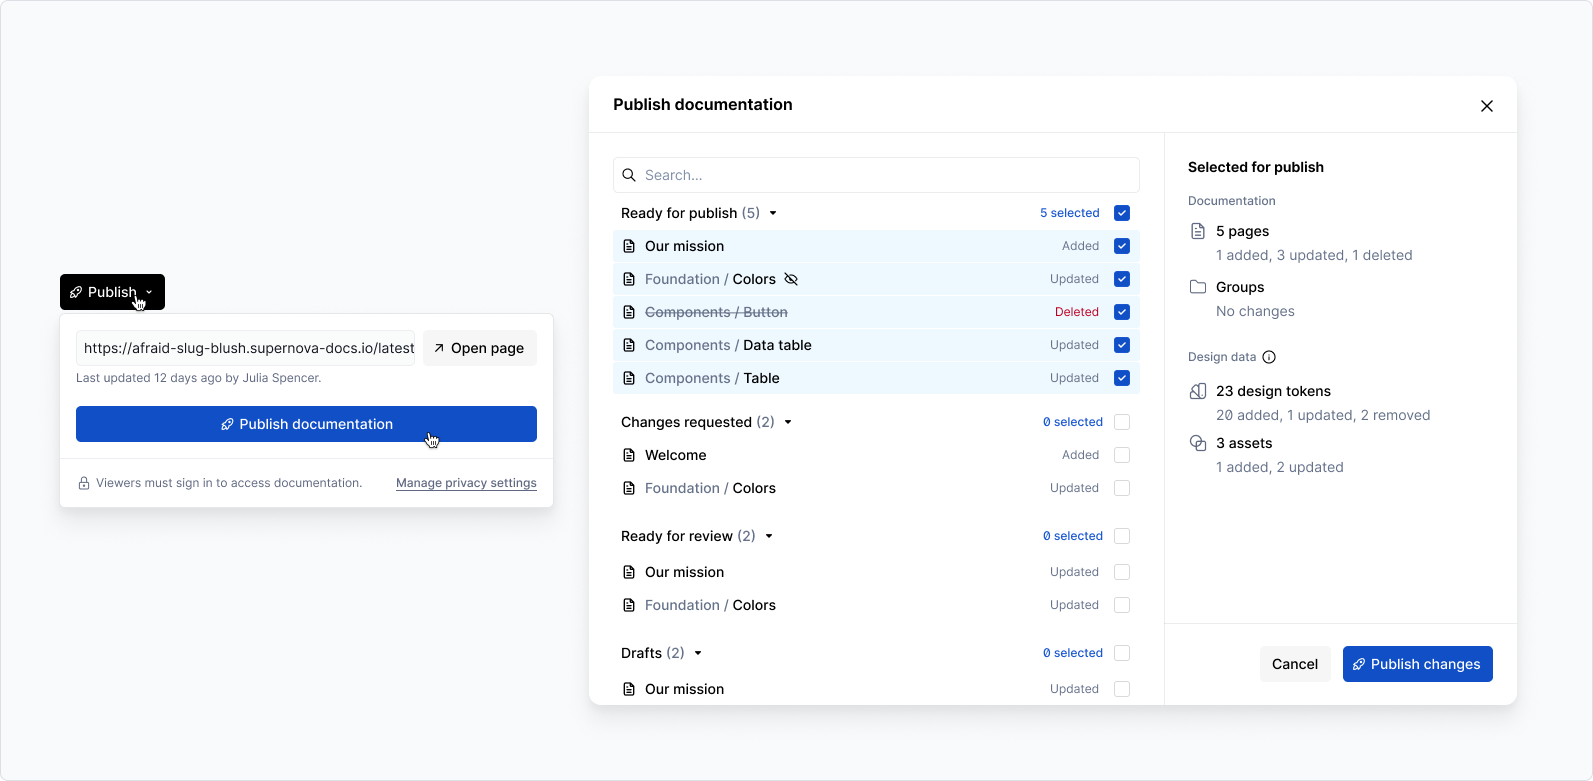
Task: Collapse the Ready for publish group
Action: coord(773,213)
